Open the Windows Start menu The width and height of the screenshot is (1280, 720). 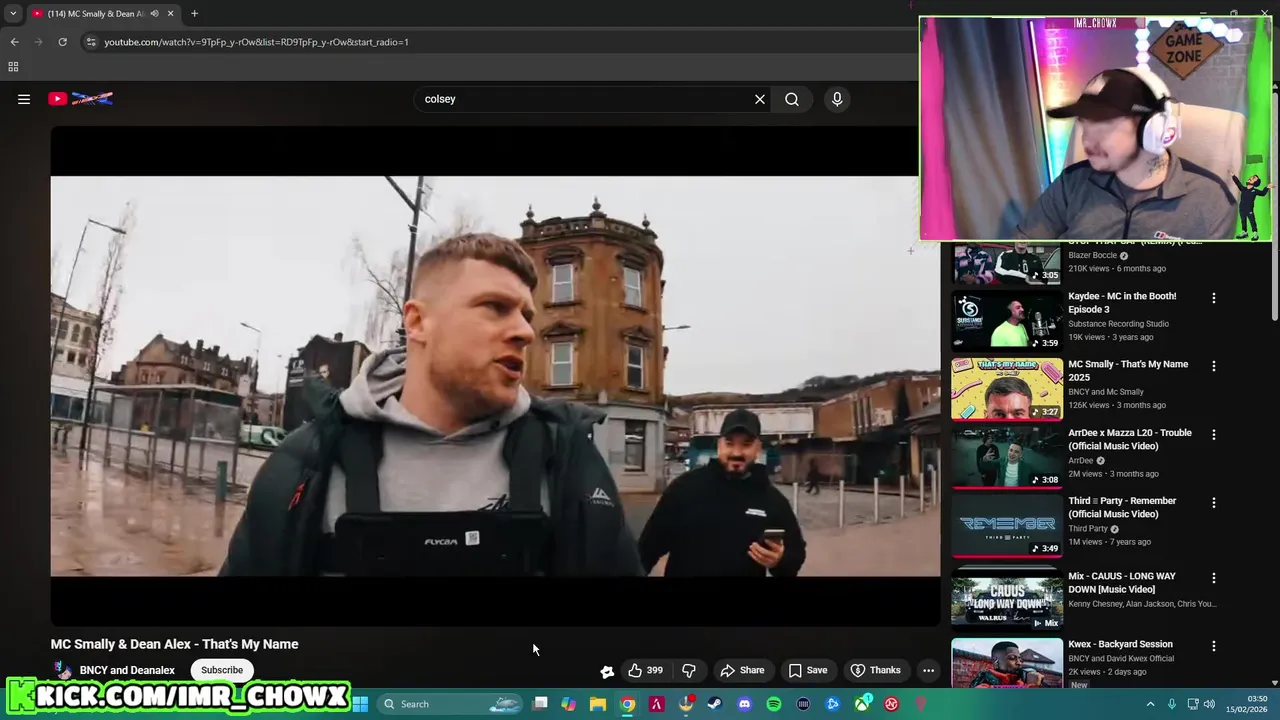(360, 704)
